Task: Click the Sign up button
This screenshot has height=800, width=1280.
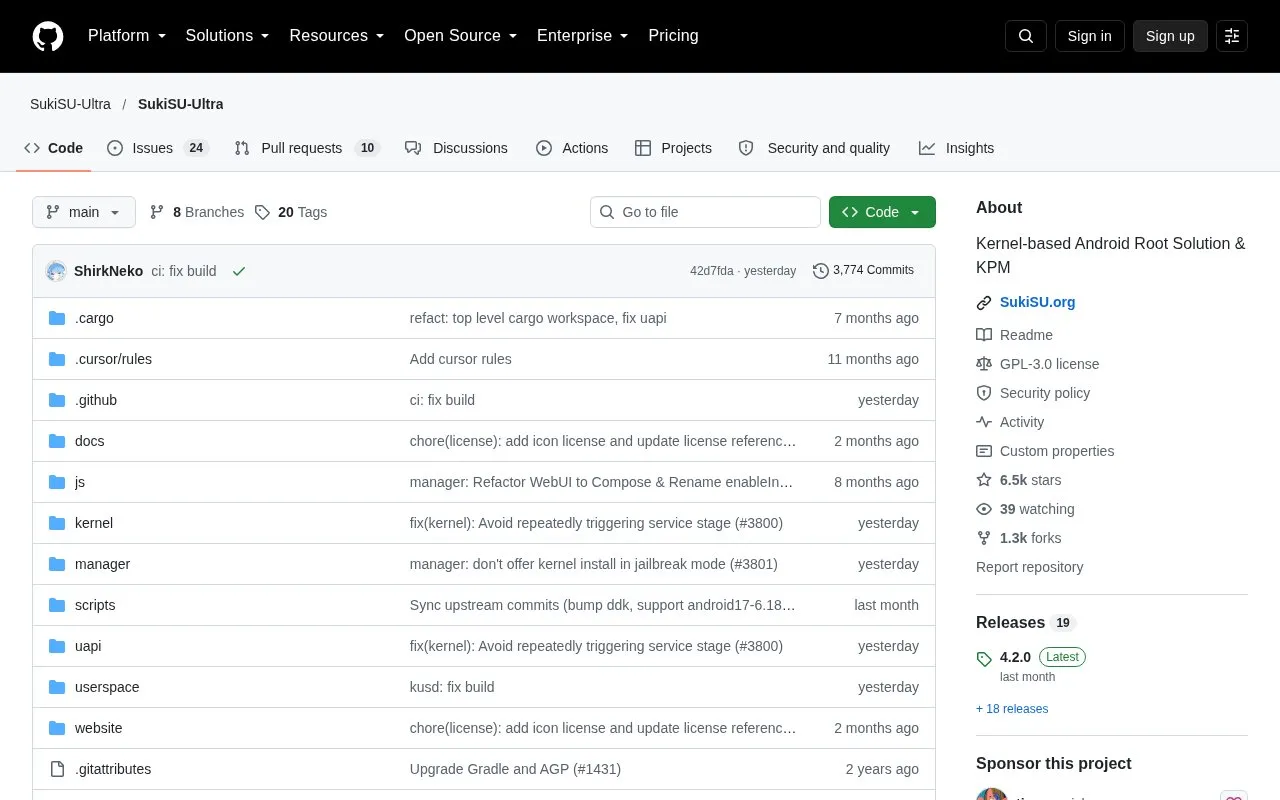Action: (1170, 36)
